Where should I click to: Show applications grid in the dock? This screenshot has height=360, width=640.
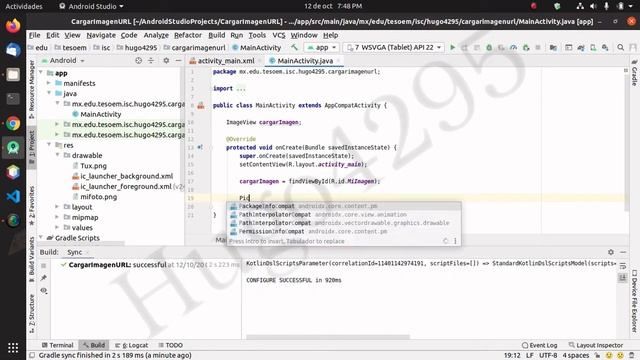pos(13,348)
